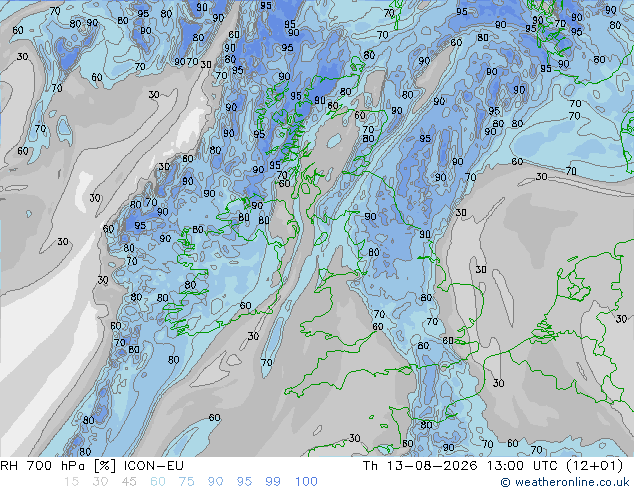Screen dimensions: 634x490
Task: Select the legend value 100
Action: coord(306,482)
